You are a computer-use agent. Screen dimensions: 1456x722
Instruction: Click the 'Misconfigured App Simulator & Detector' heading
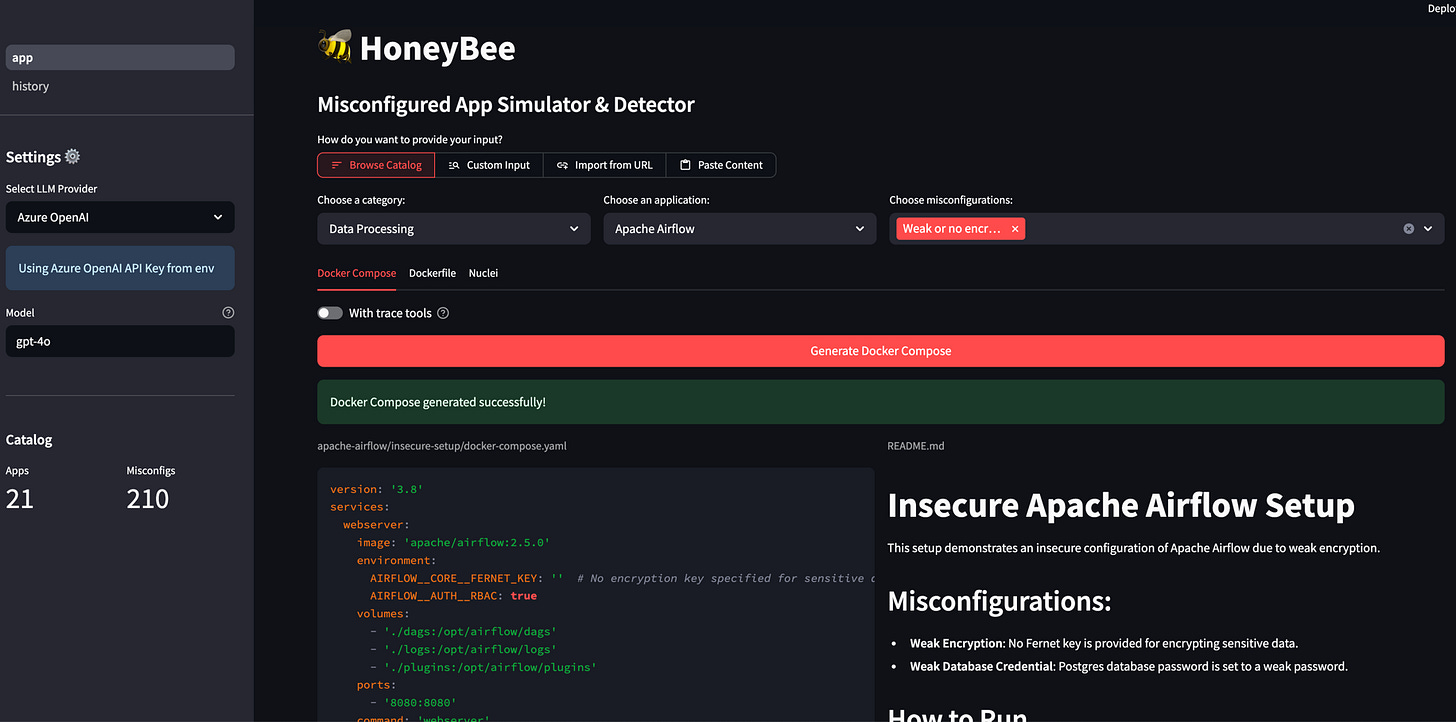coord(506,104)
